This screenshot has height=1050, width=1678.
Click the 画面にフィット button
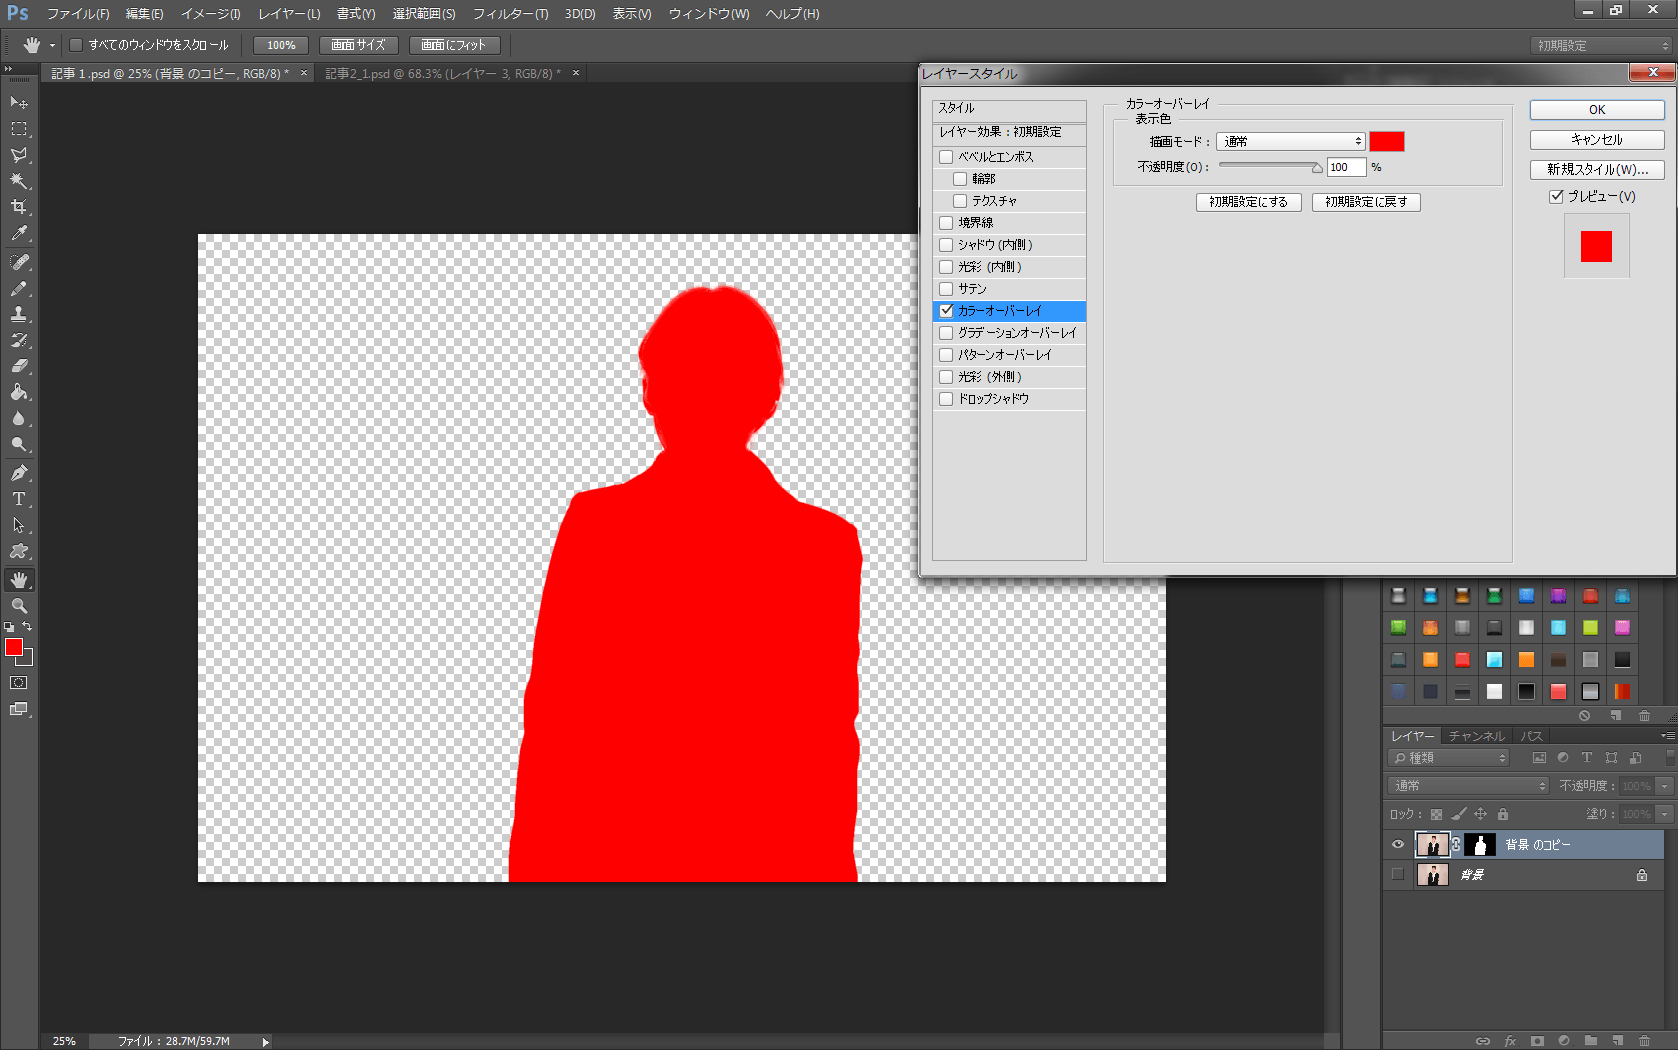[x=454, y=45]
